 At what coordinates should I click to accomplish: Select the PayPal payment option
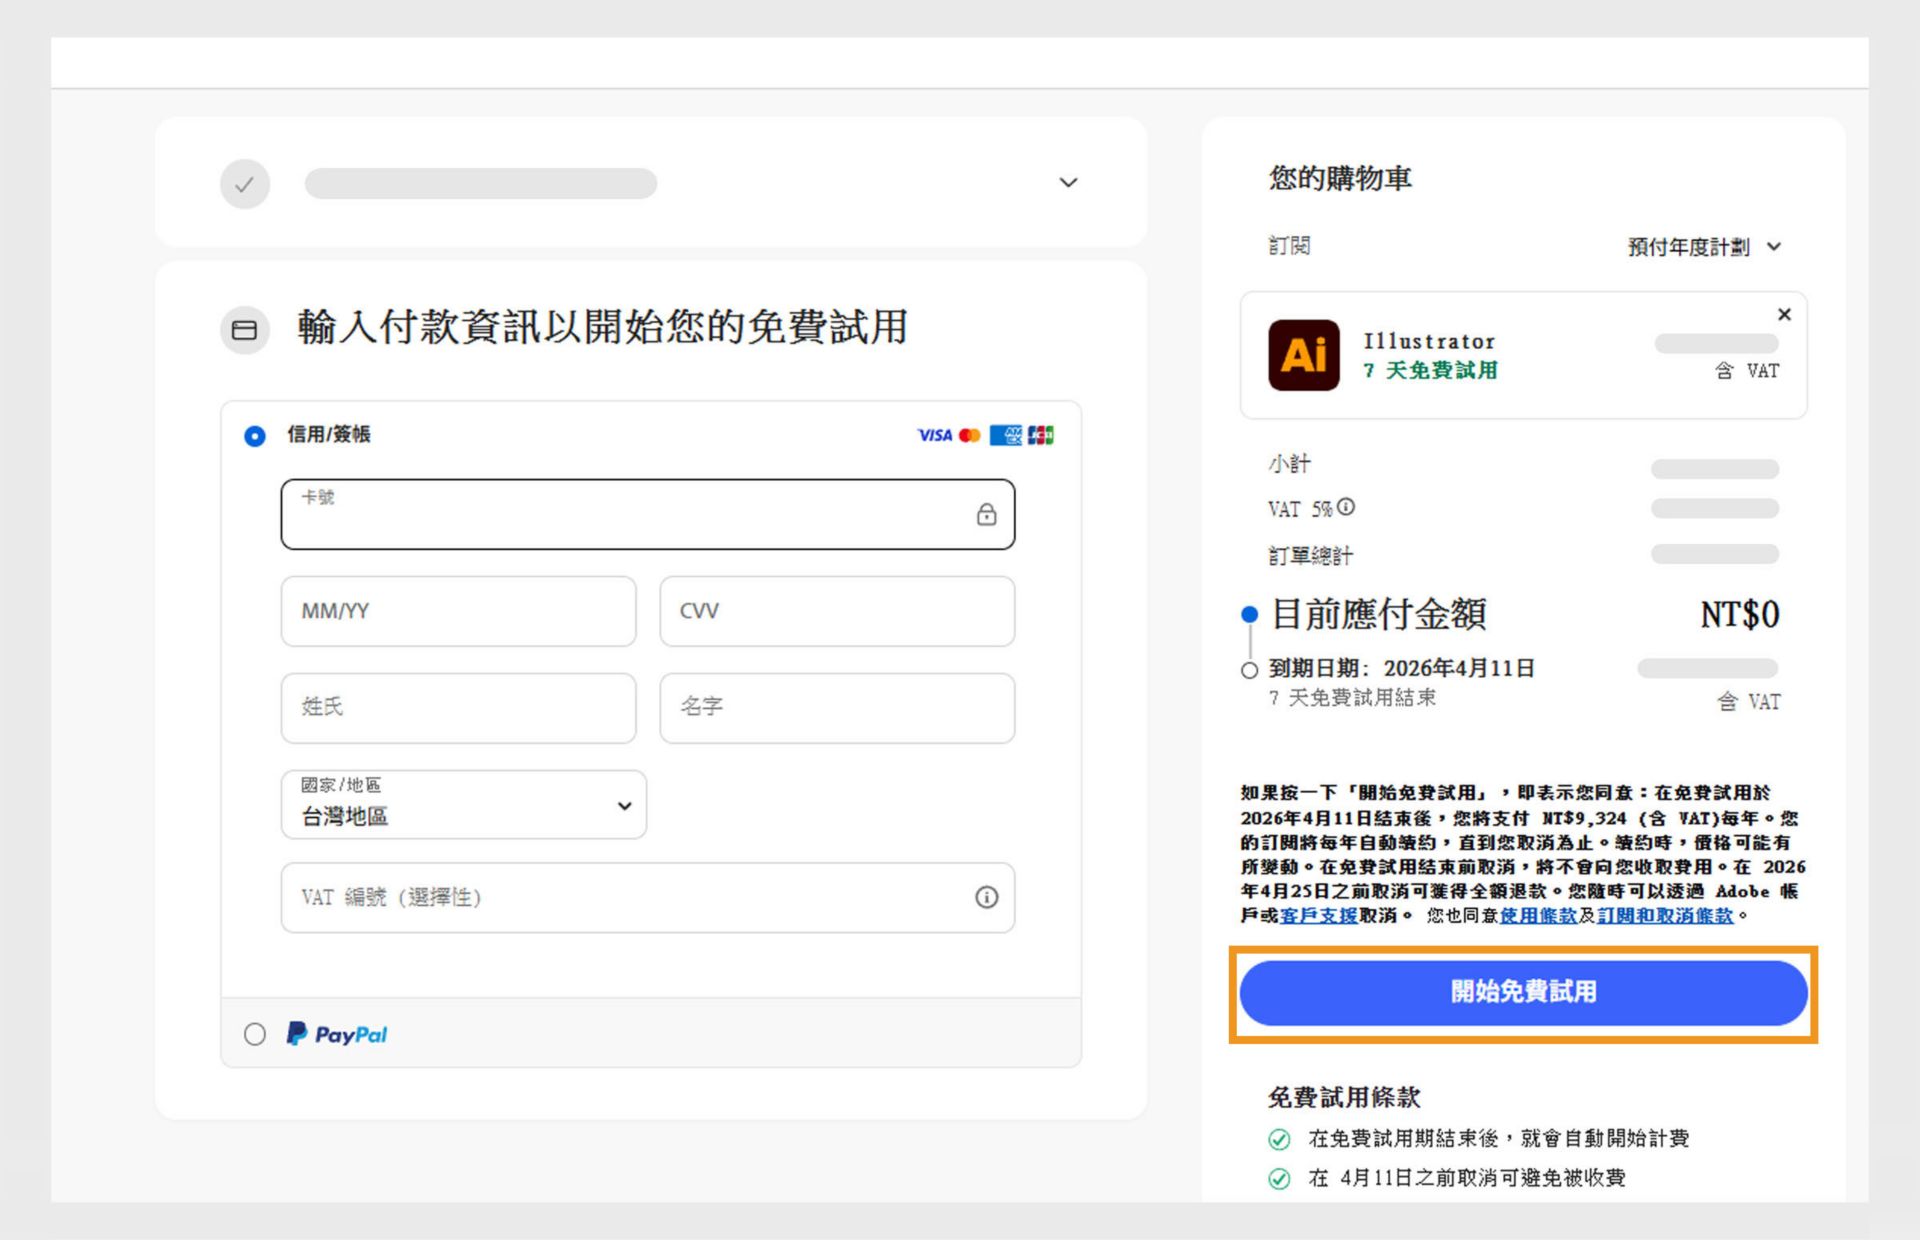pos(253,1034)
